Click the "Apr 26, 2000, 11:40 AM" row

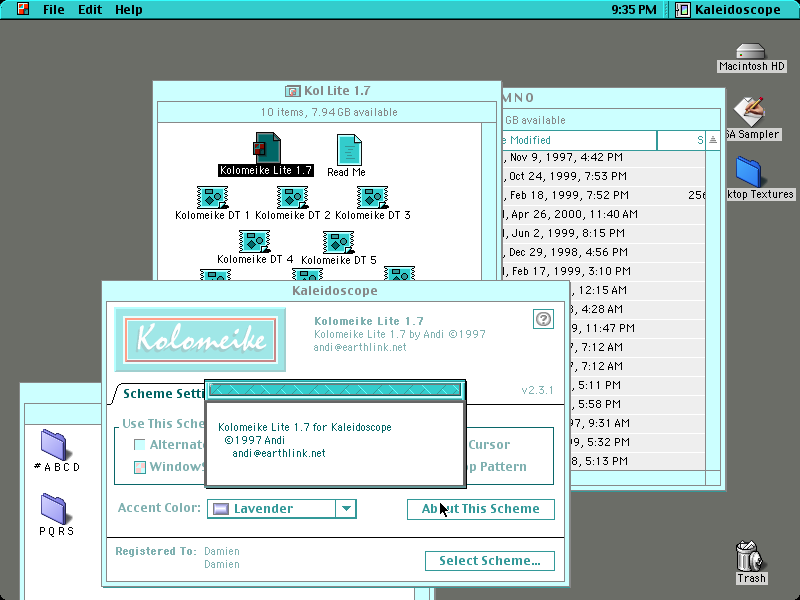pos(604,214)
